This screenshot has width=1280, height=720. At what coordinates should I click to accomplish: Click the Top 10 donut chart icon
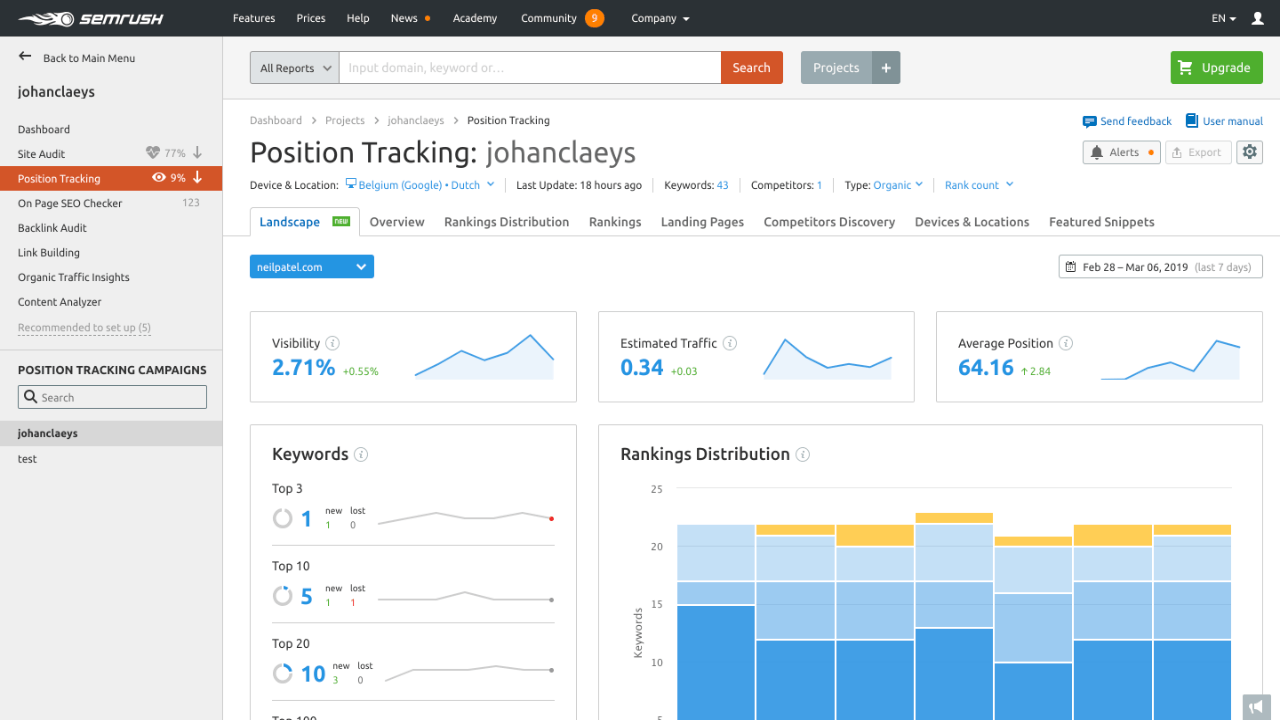tap(283, 596)
